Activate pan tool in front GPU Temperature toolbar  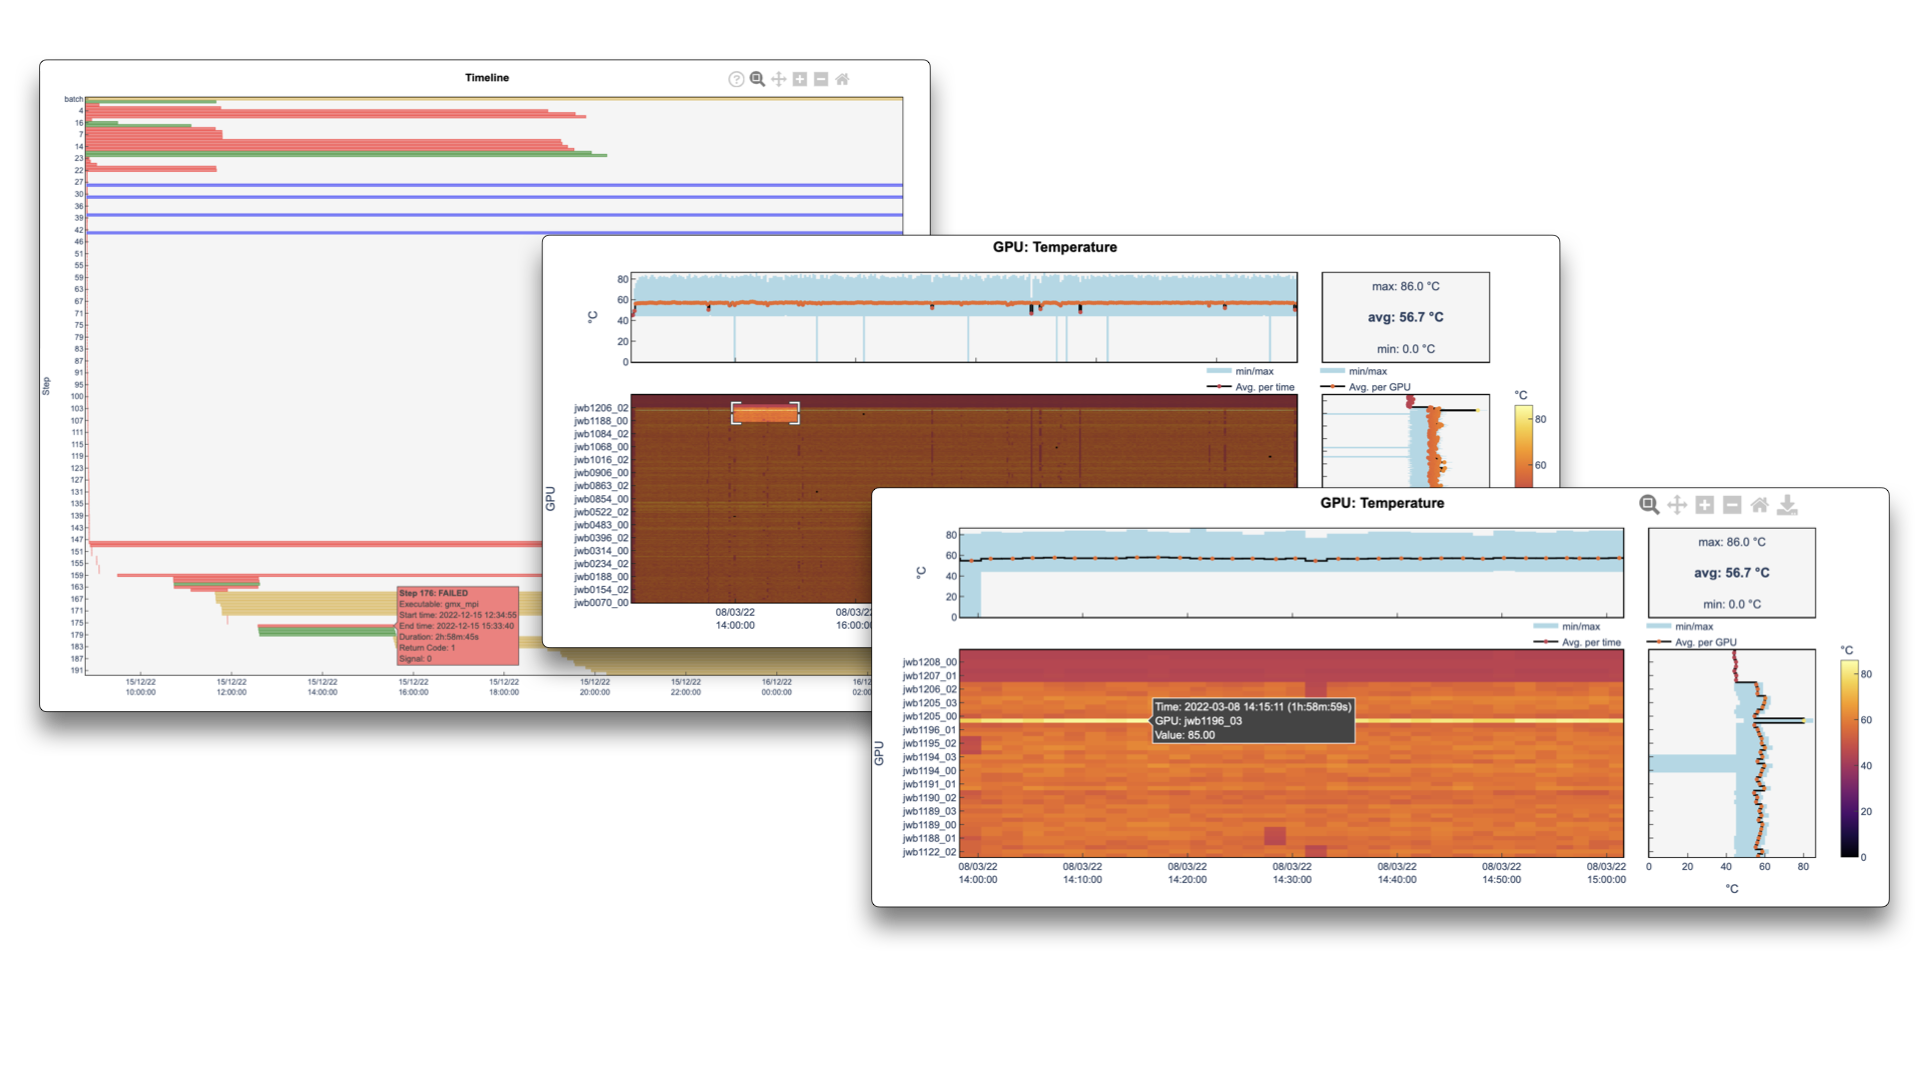1677,505
